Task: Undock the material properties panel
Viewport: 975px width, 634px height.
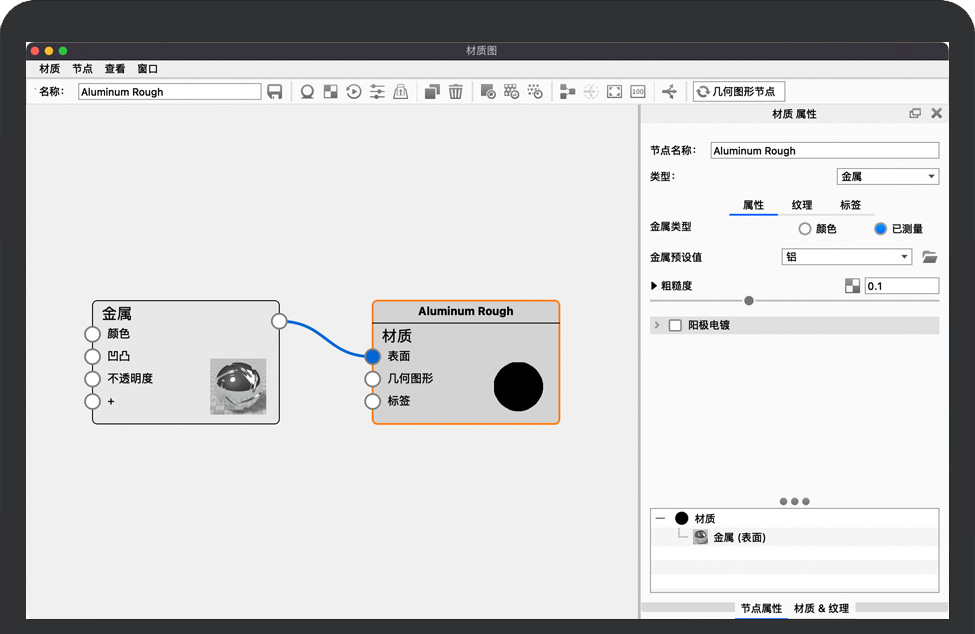Action: click(915, 114)
